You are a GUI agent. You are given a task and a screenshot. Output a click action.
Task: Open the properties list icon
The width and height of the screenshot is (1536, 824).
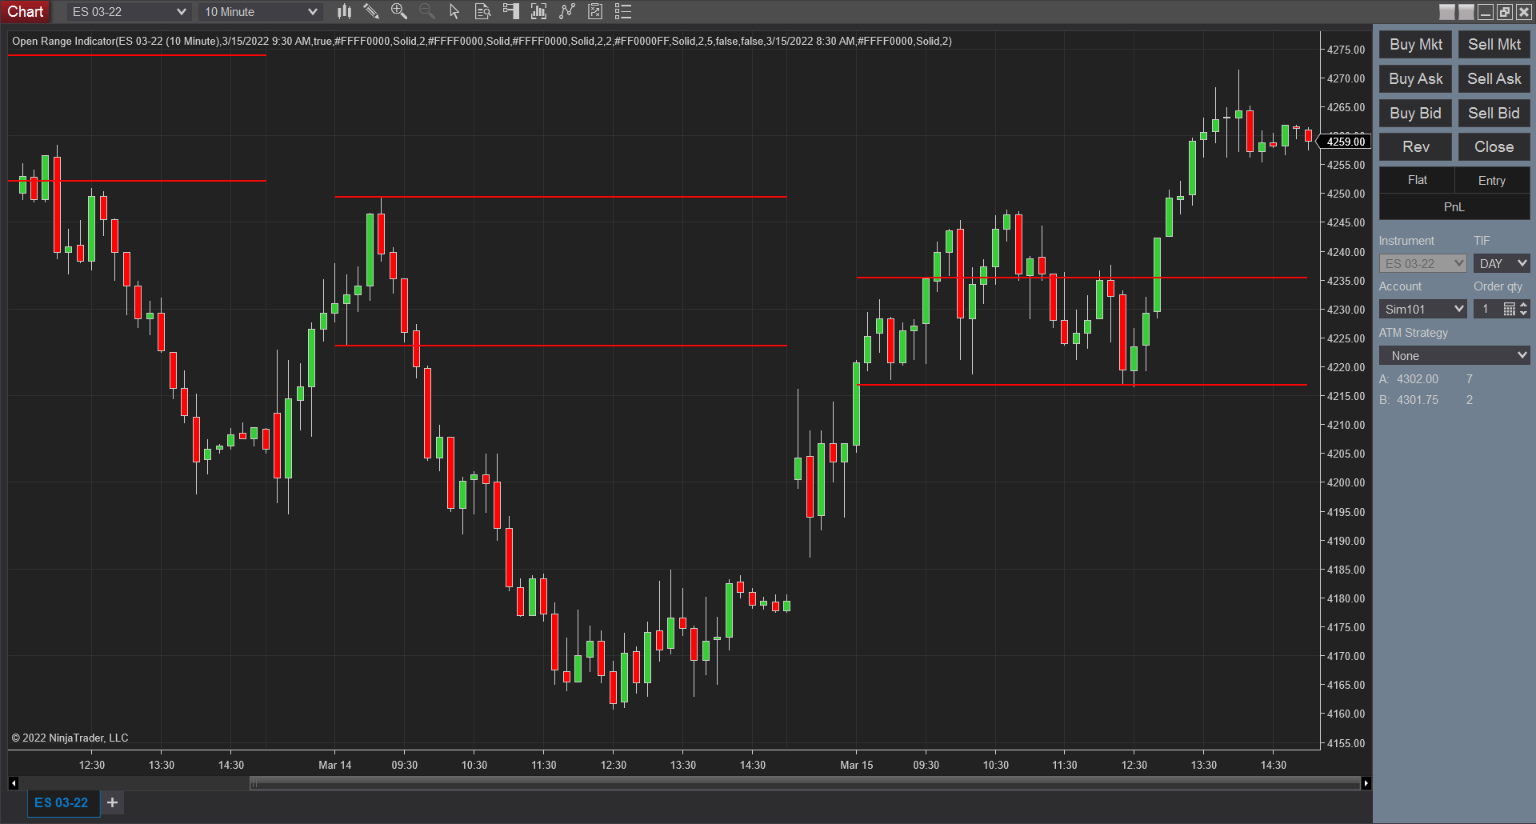(x=623, y=12)
